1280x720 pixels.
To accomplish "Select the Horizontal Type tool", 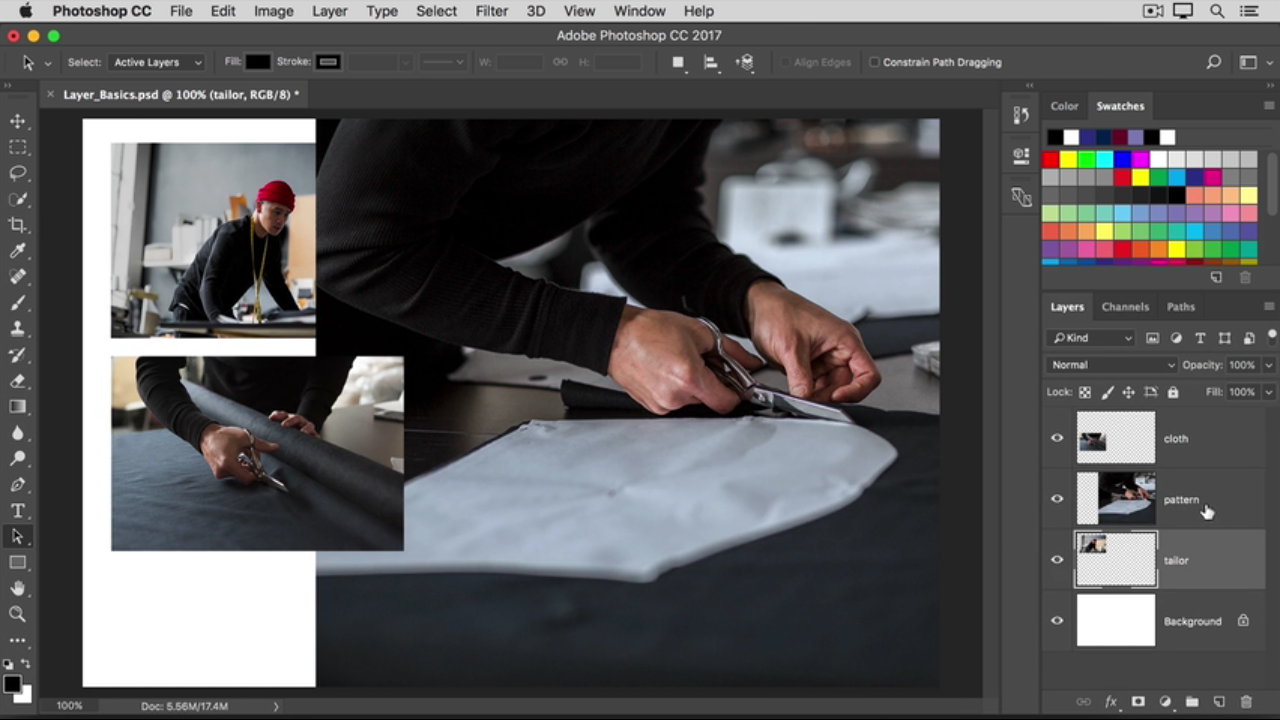I will pyautogui.click(x=18, y=511).
